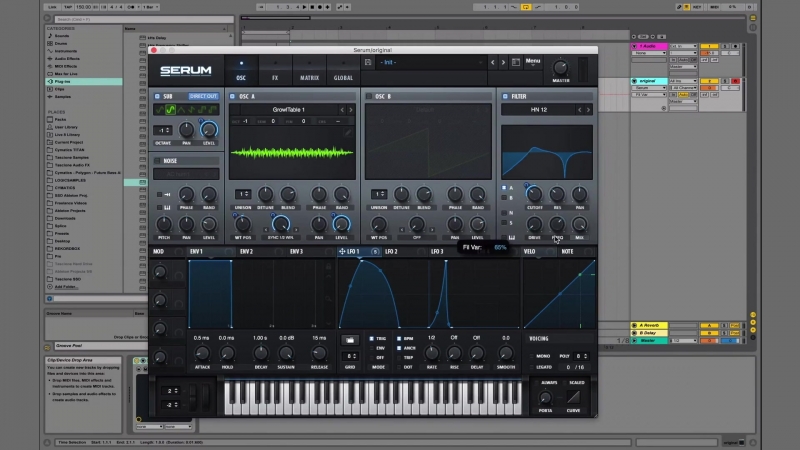800x450 pixels.
Task: Switch to the FX tab
Action: point(275,70)
